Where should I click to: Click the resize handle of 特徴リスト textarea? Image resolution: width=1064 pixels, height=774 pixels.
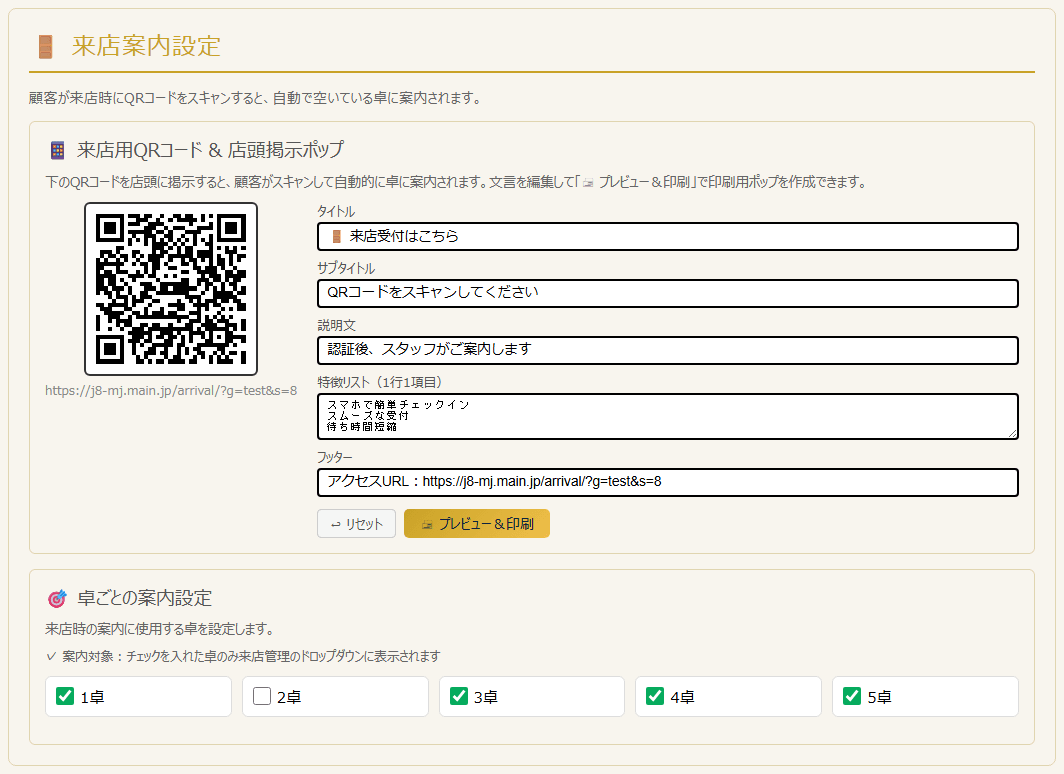[x=1012, y=433]
